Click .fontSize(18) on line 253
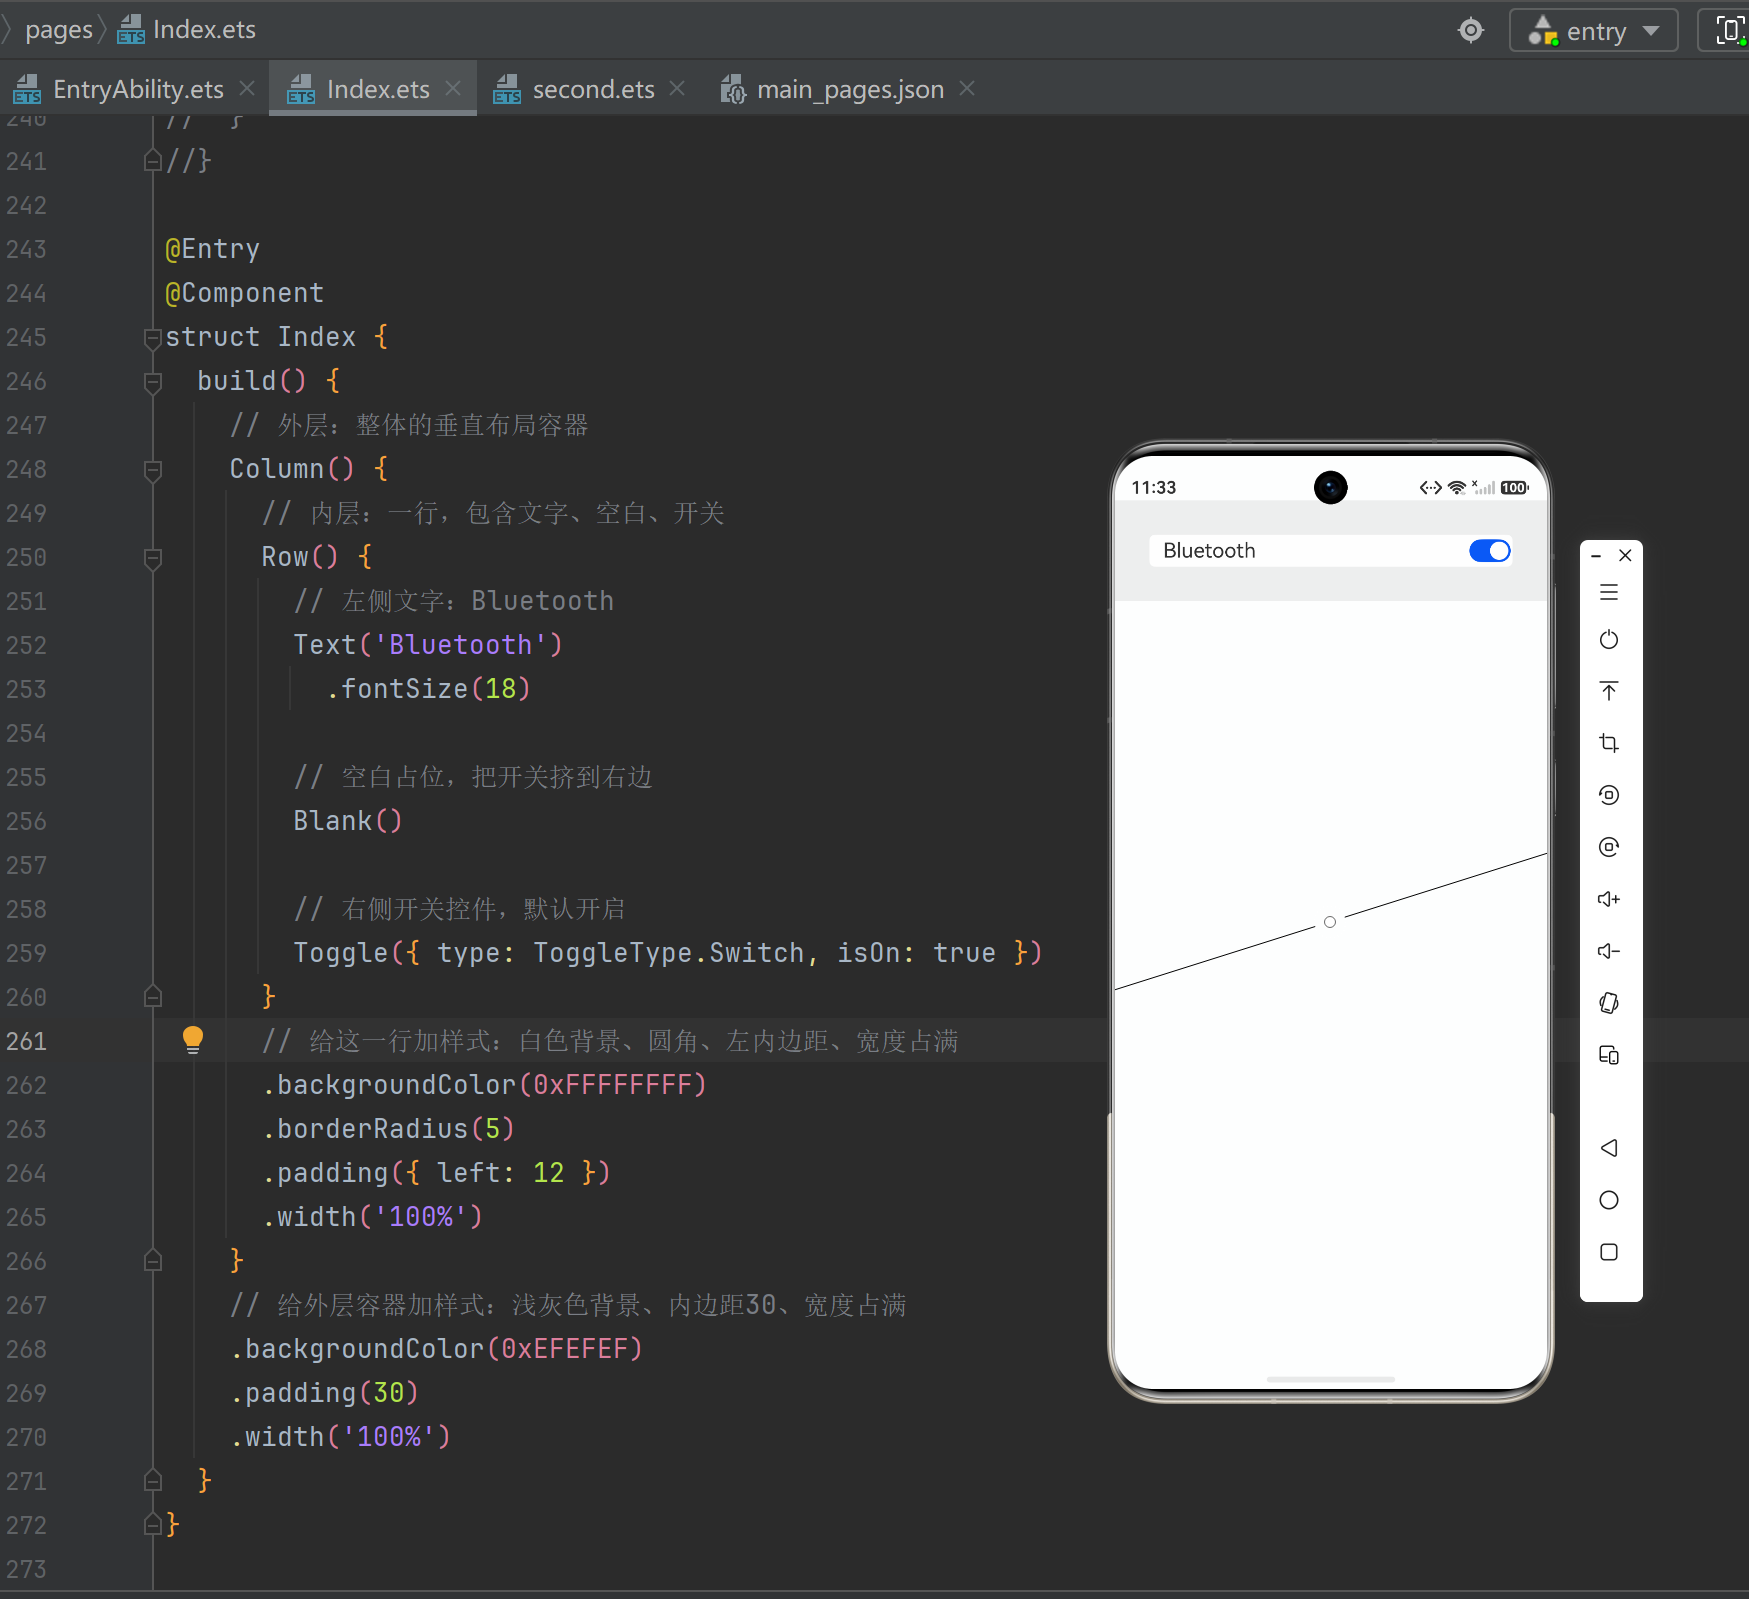This screenshot has height=1599, width=1749. coord(428,689)
